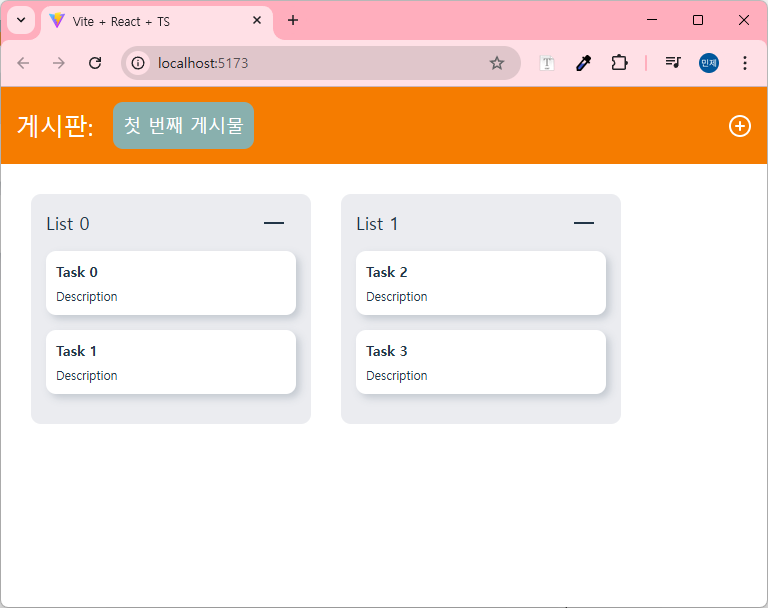Maximize the browser window

pos(698,20)
